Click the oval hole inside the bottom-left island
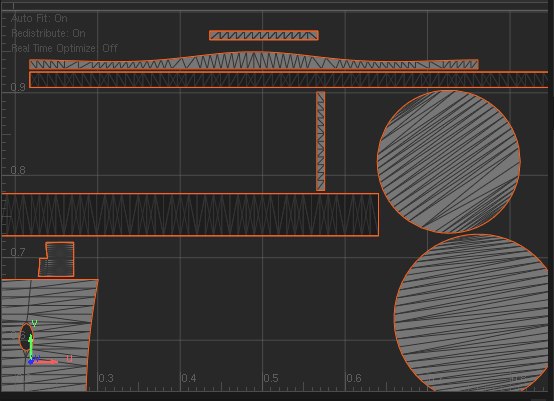Image resolution: width=554 pixels, height=401 pixels. [x=26, y=337]
